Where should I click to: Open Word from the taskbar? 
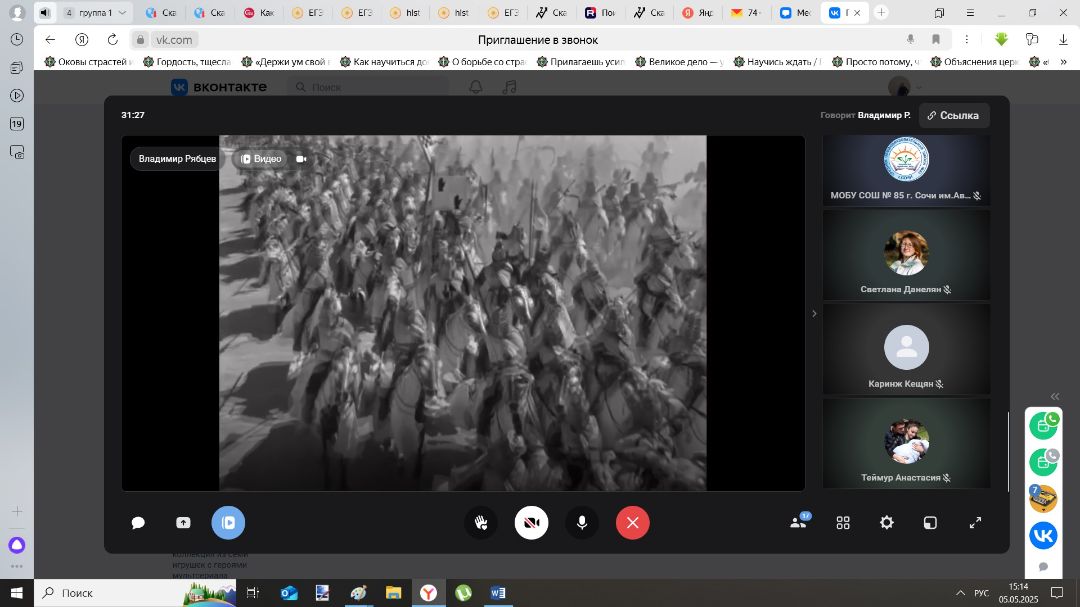click(497, 593)
